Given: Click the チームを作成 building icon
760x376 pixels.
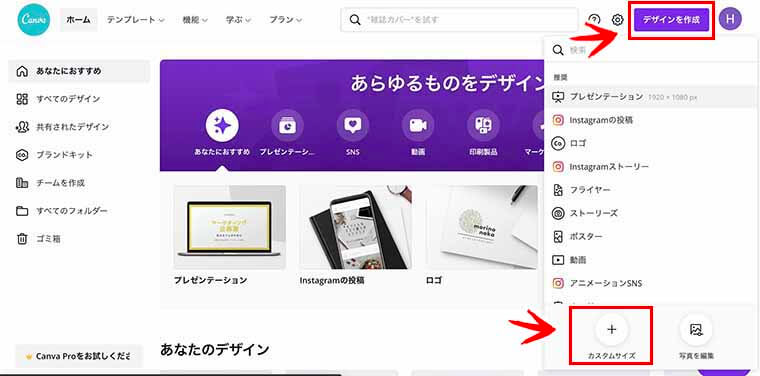Looking at the screenshot, I should (22, 183).
